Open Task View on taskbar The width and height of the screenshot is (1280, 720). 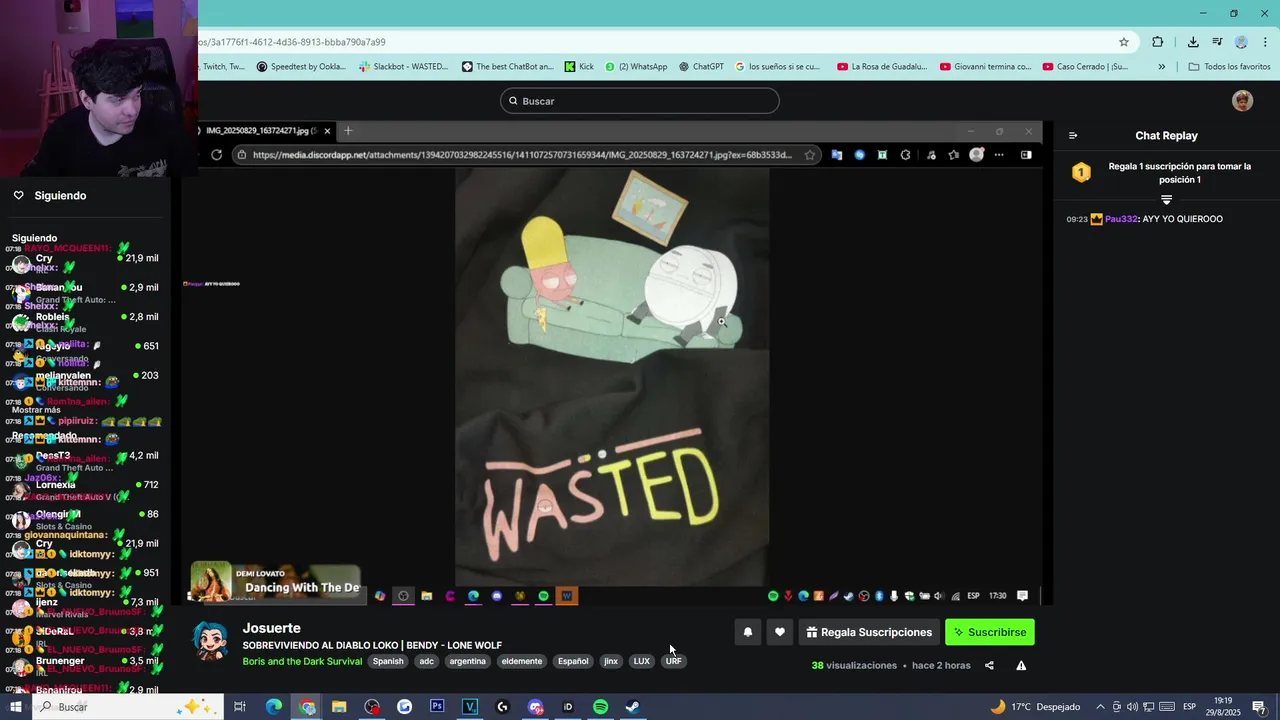(x=240, y=707)
